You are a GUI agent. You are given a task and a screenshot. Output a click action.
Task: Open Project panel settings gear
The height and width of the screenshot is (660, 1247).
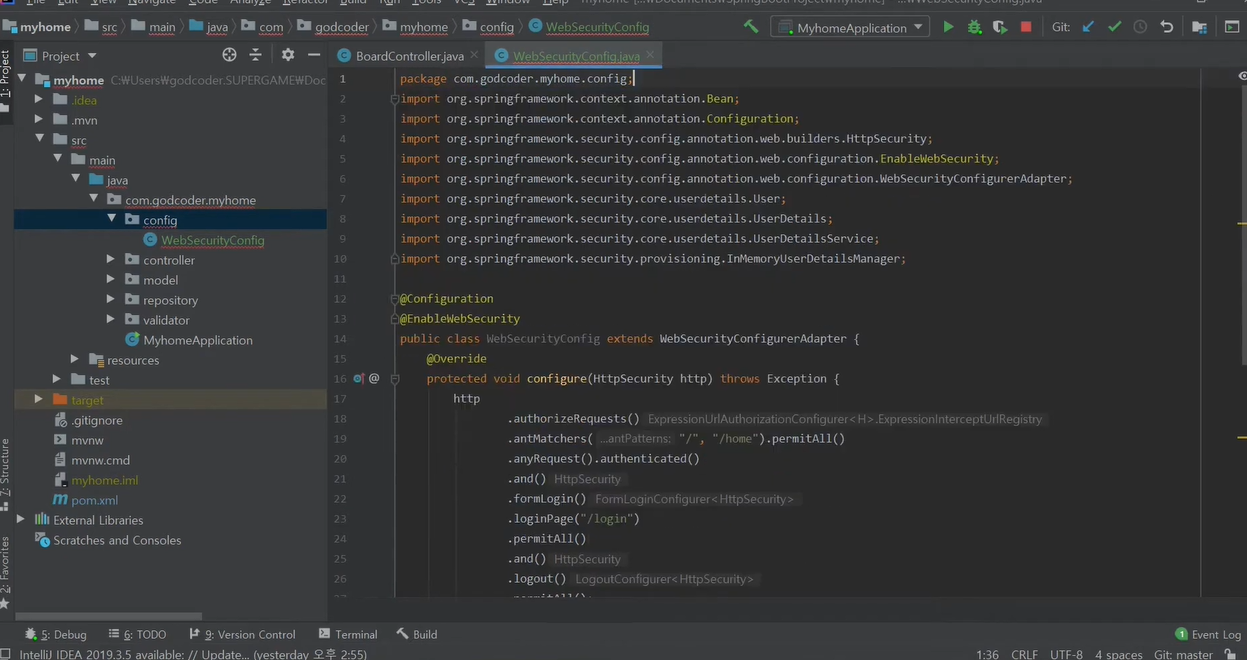point(288,55)
